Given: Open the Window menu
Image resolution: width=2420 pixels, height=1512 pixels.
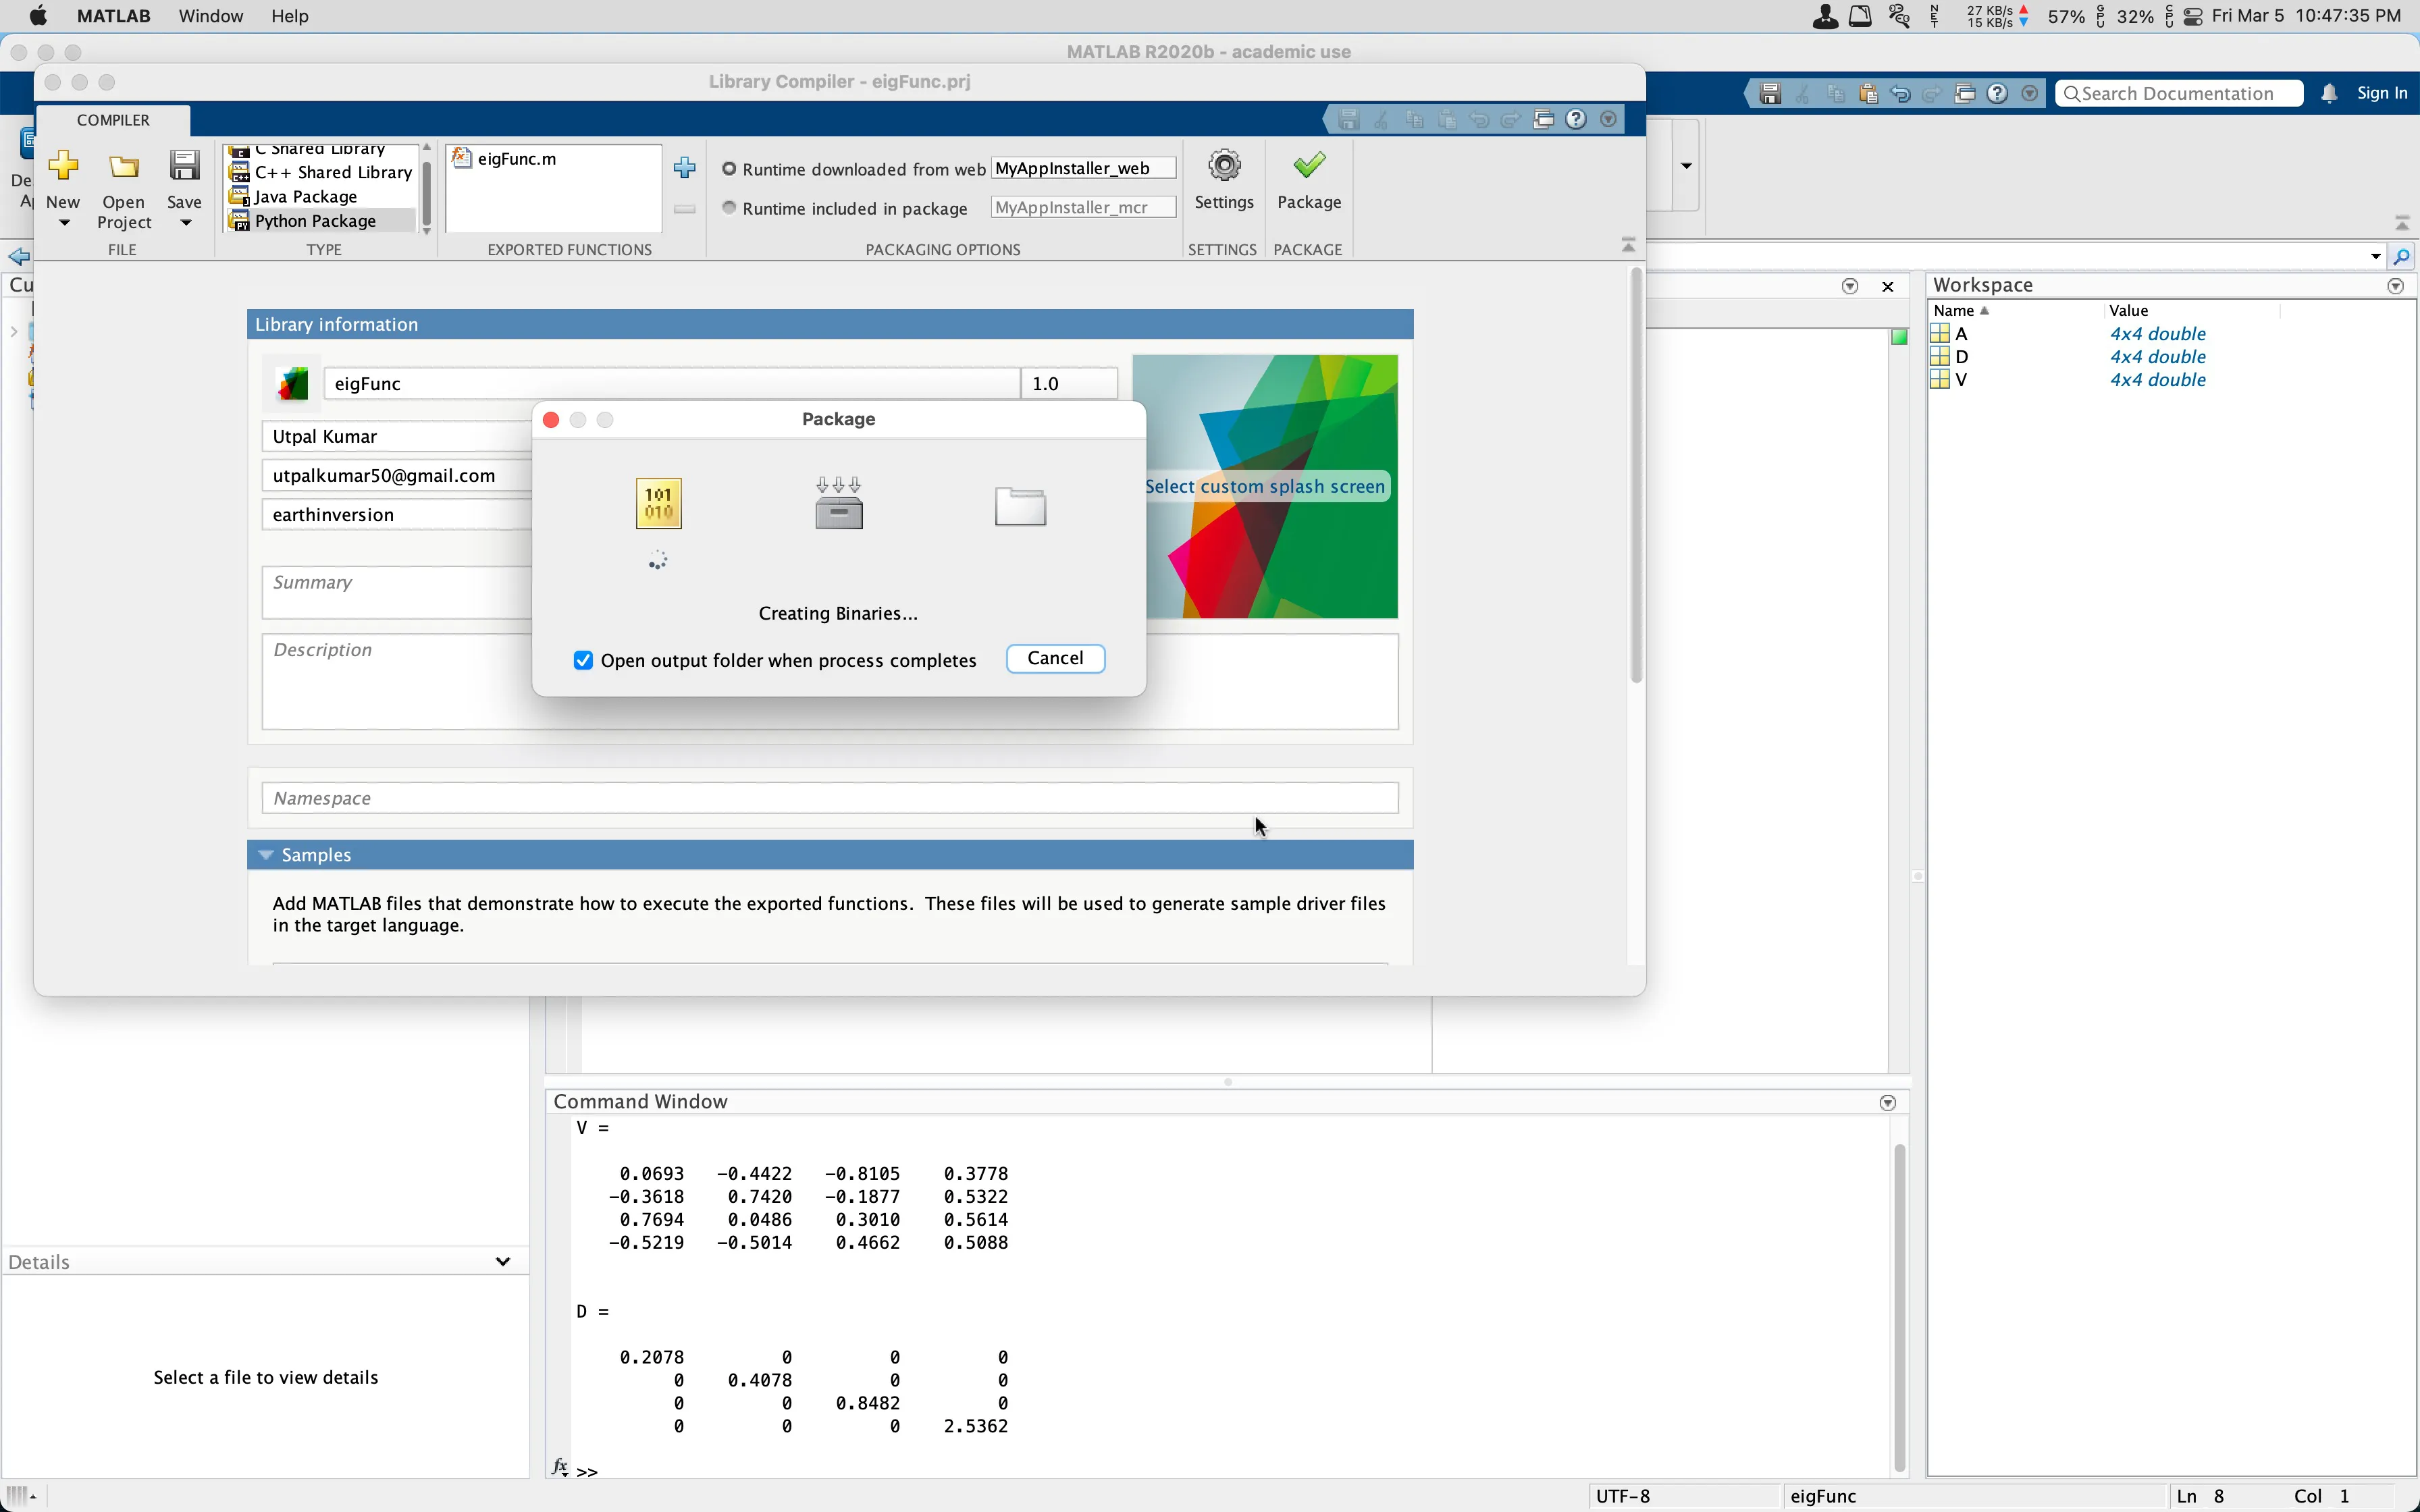Looking at the screenshot, I should click(x=210, y=16).
